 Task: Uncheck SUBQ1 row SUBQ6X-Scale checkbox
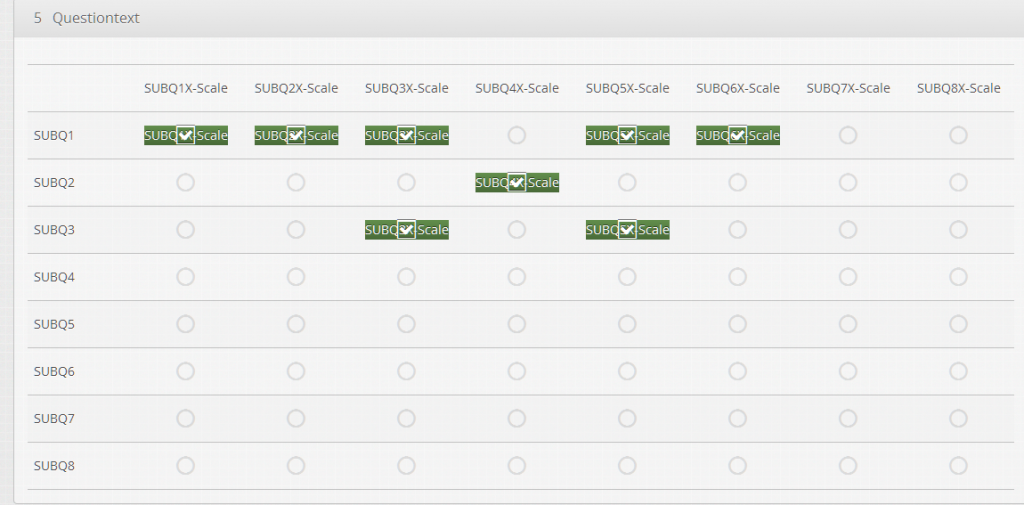pos(737,135)
